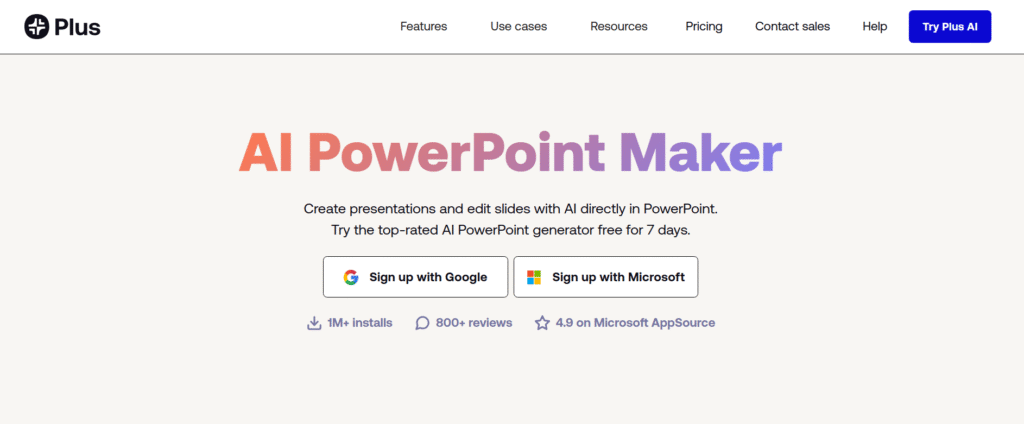
Task: Go to the Pricing page
Action: (x=704, y=27)
